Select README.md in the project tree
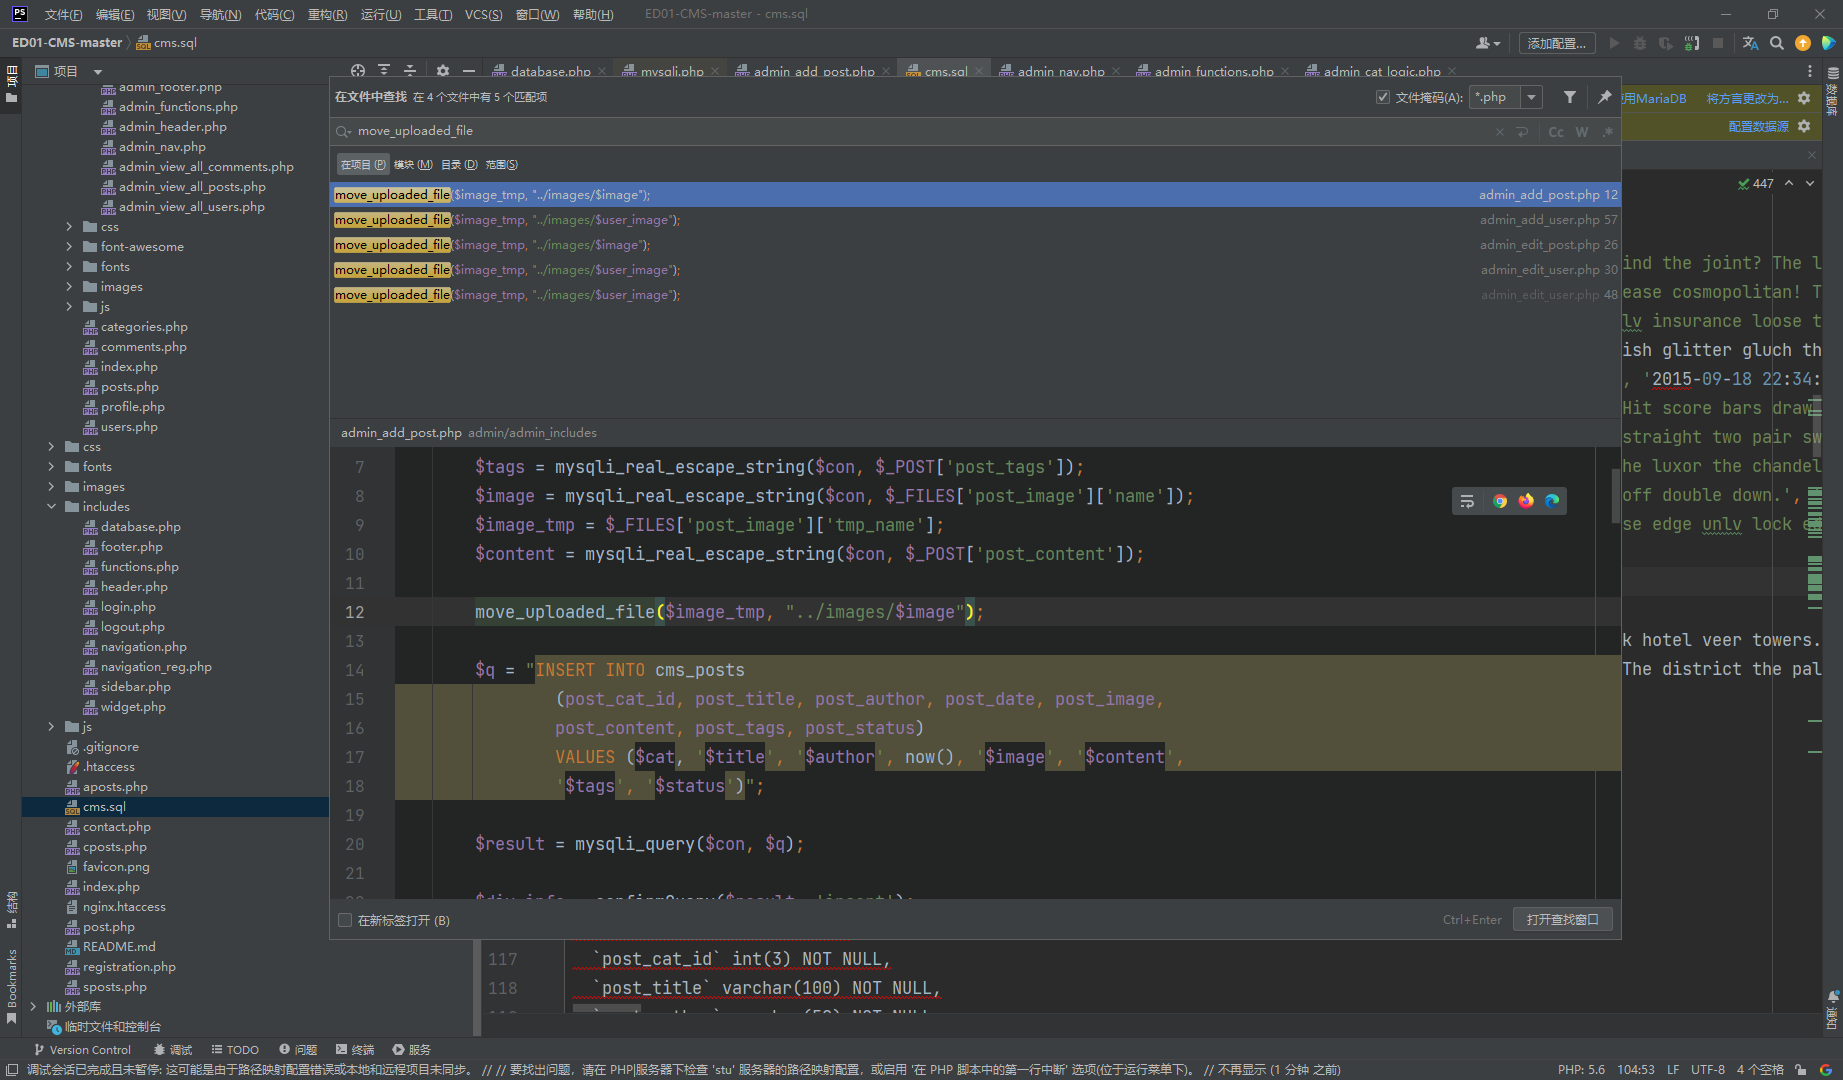This screenshot has width=1843, height=1080. pos(119,947)
